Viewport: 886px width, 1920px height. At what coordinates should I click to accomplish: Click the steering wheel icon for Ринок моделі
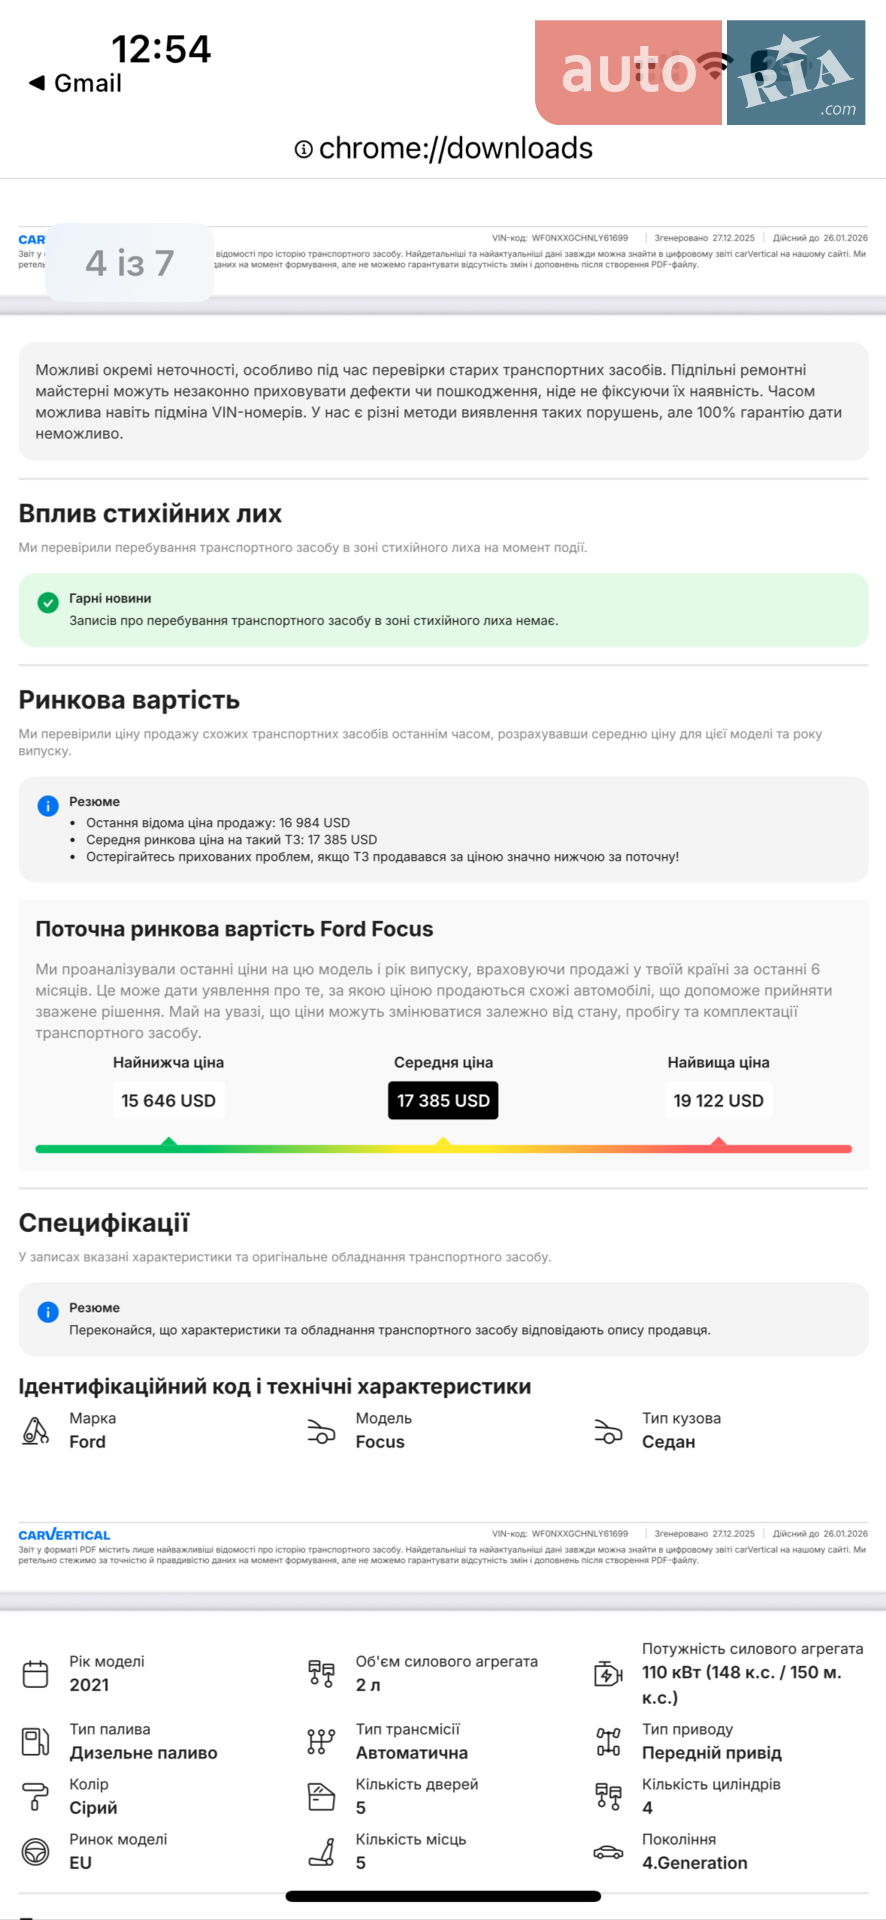pos(36,1852)
